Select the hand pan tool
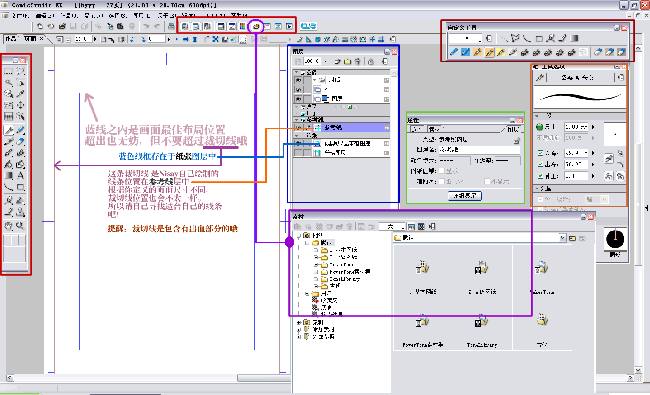 click(x=8, y=226)
